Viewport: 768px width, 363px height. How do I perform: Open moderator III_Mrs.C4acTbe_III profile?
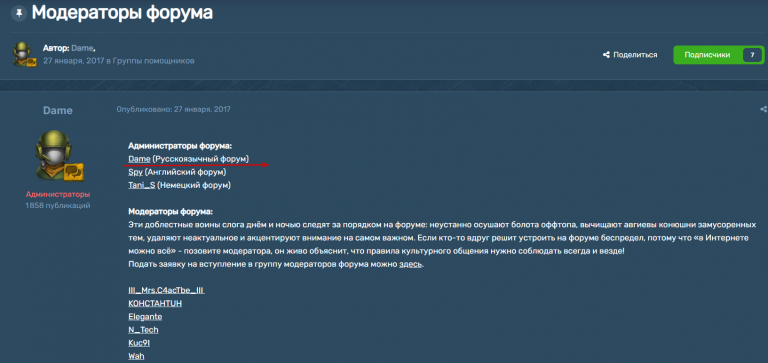click(x=166, y=290)
